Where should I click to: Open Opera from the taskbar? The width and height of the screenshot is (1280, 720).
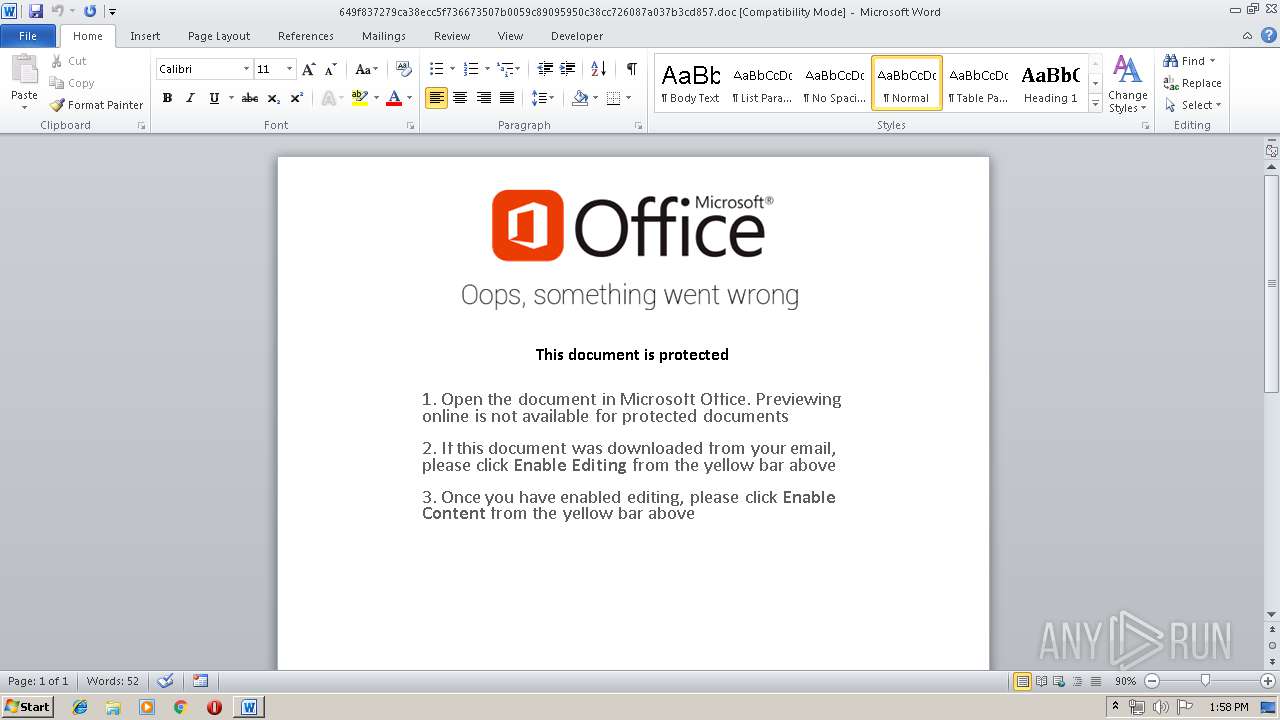point(214,707)
